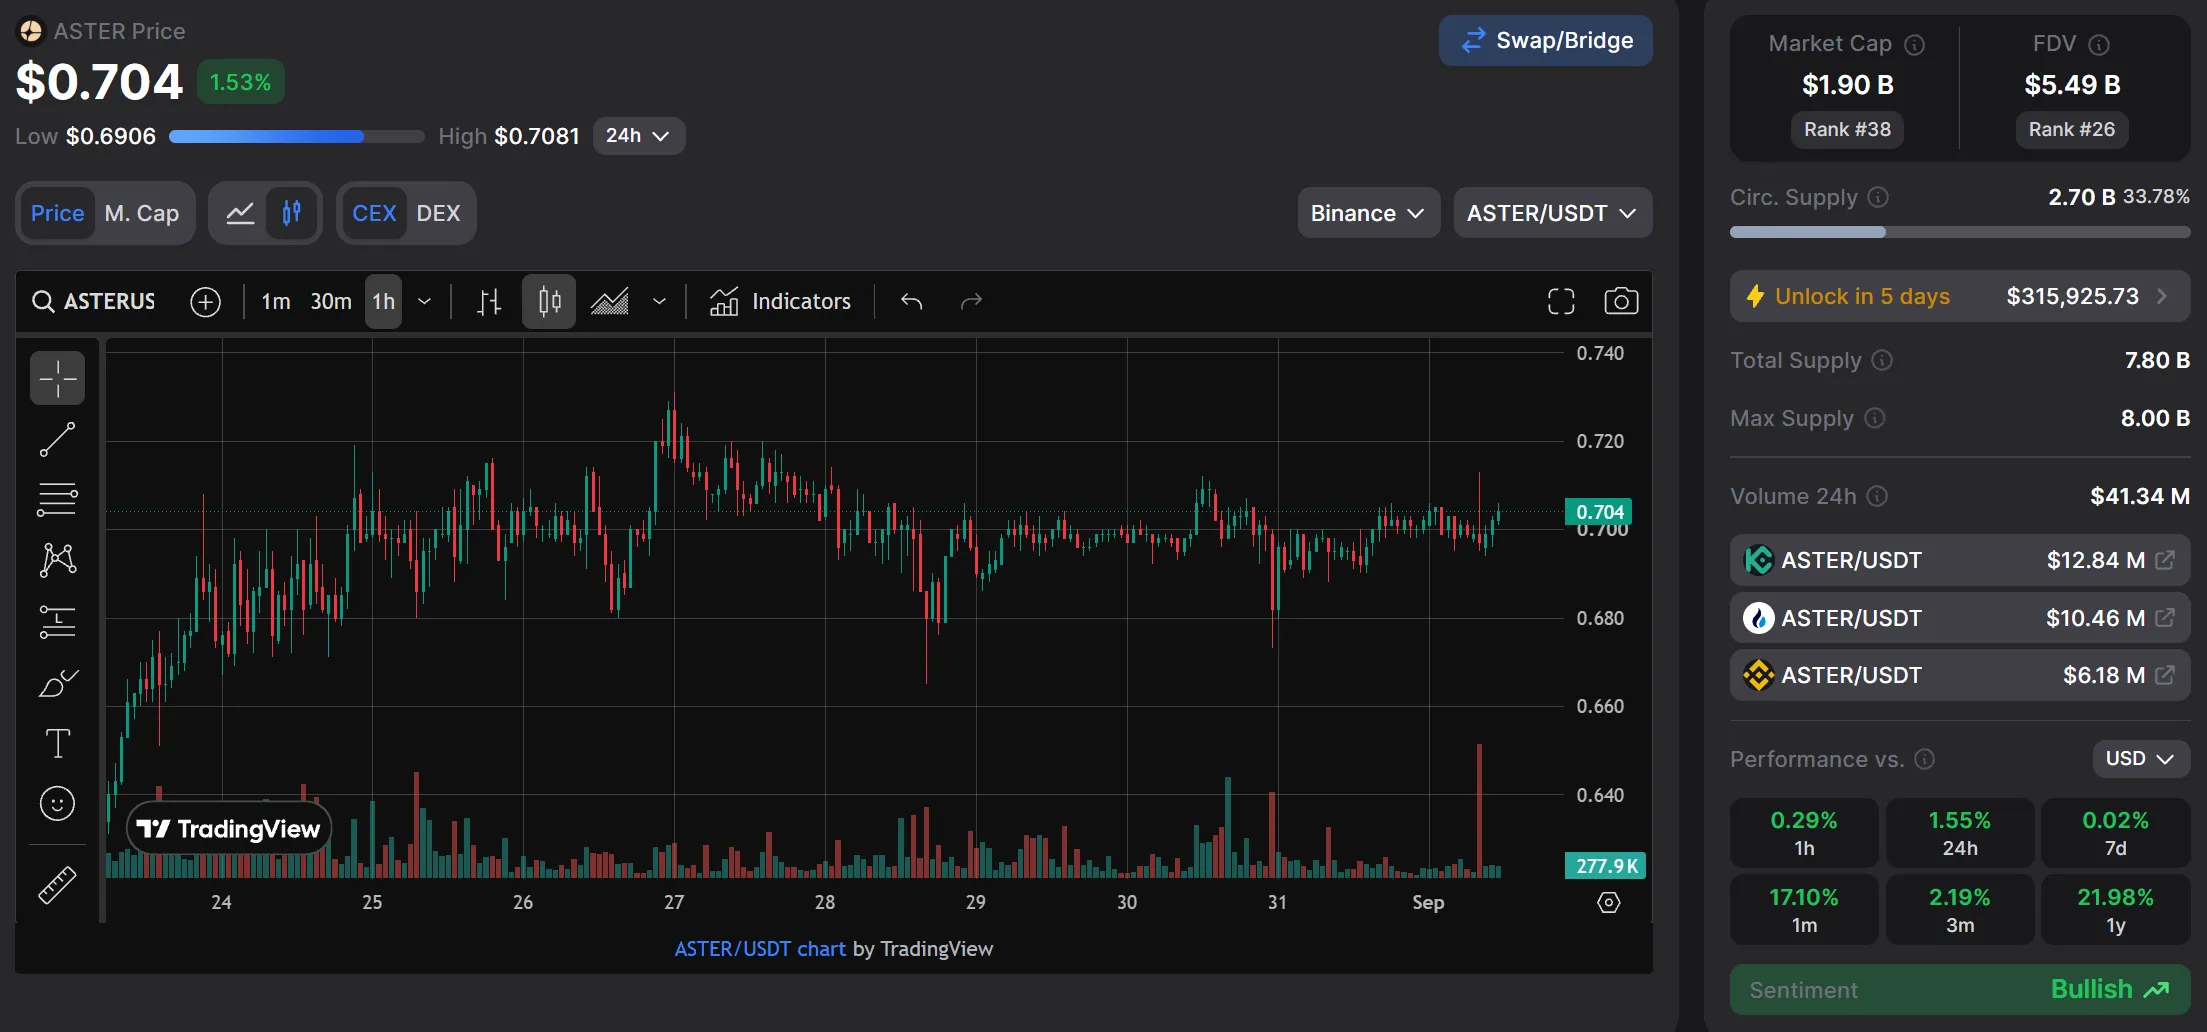Click Circ. Supply info icon

[x=1878, y=197]
